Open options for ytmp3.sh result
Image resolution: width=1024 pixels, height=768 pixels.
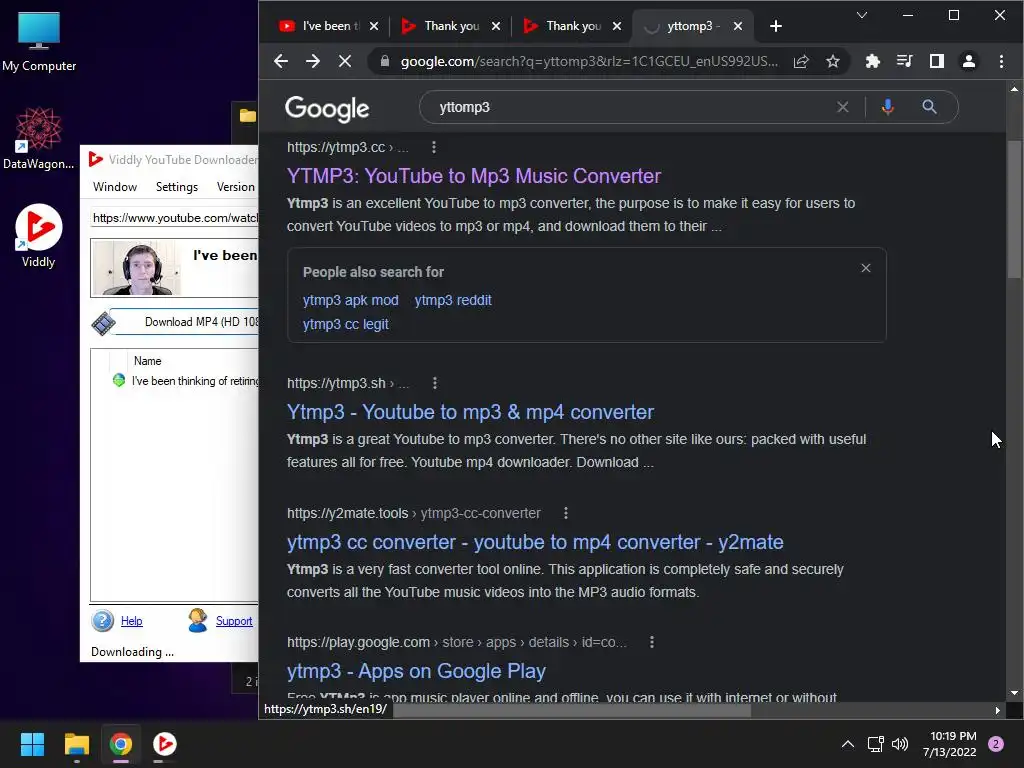[435, 383]
